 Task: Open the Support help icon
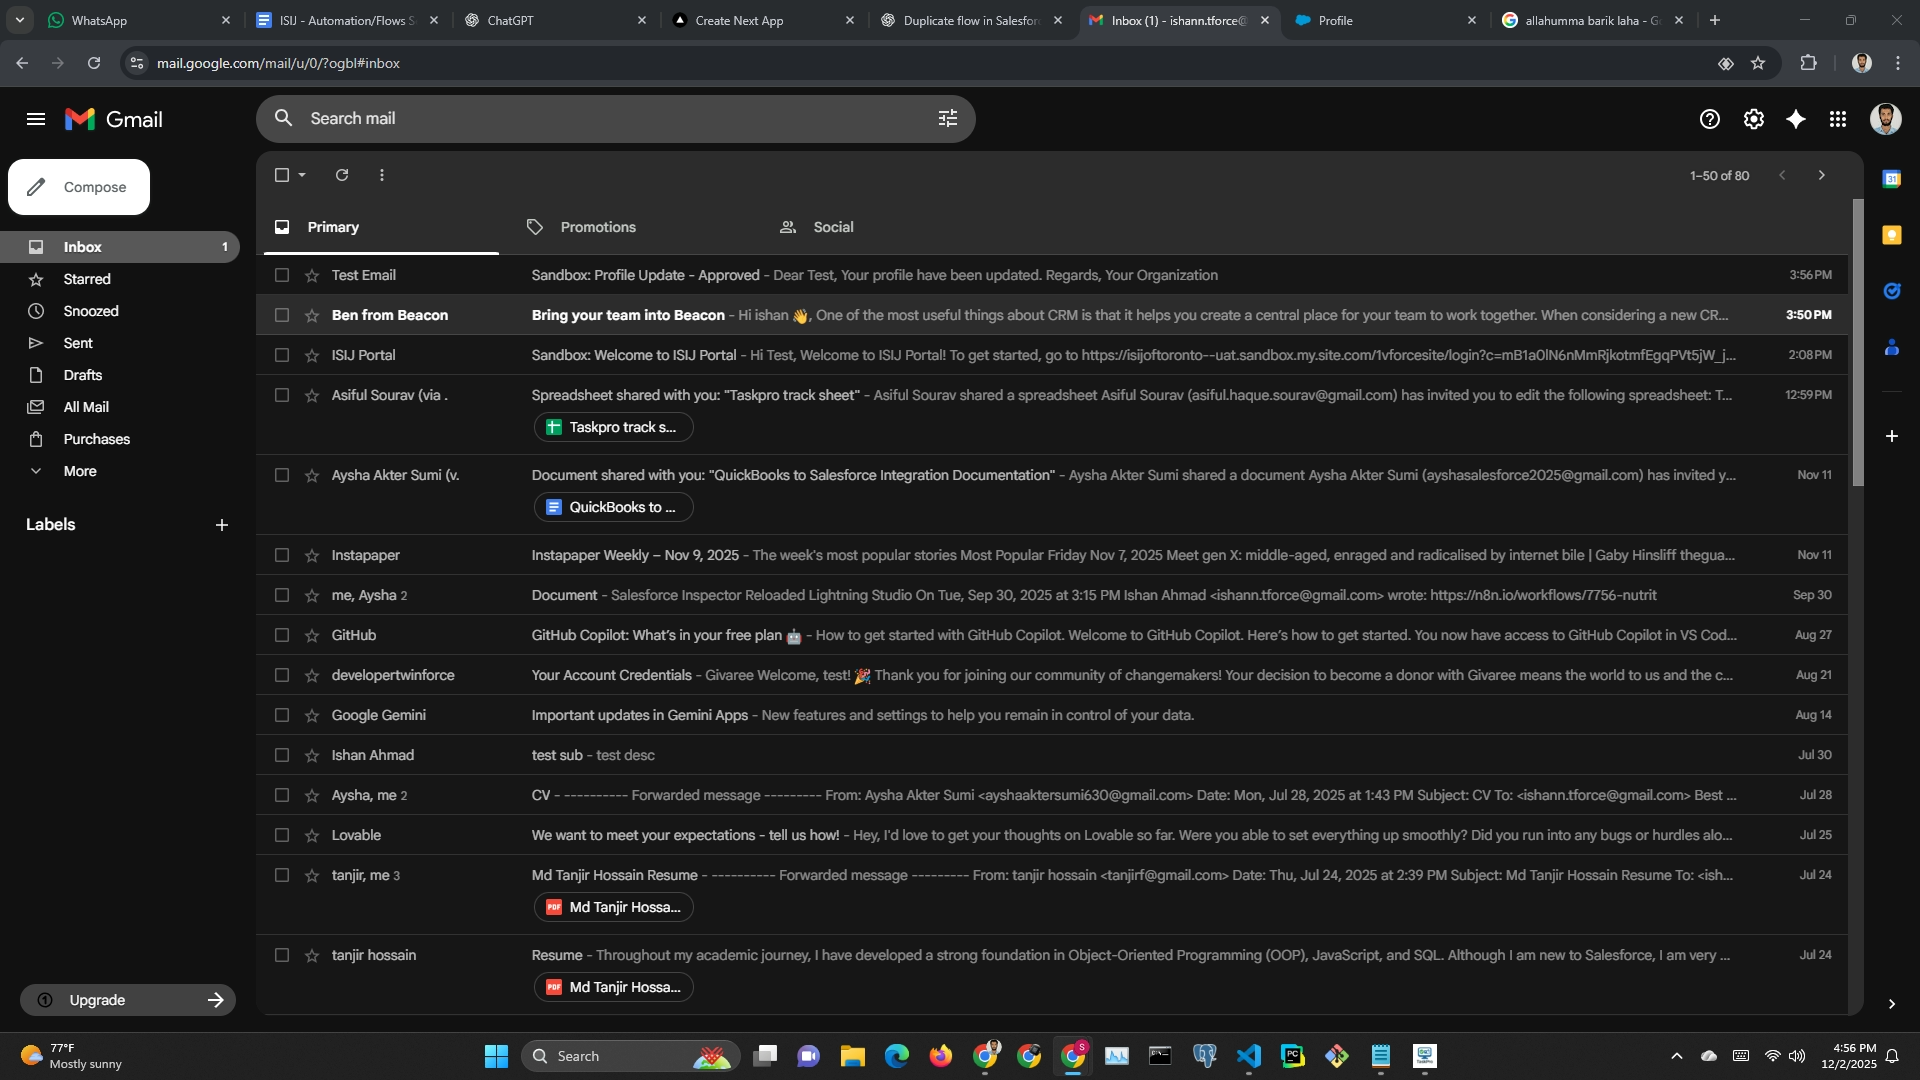tap(1709, 119)
